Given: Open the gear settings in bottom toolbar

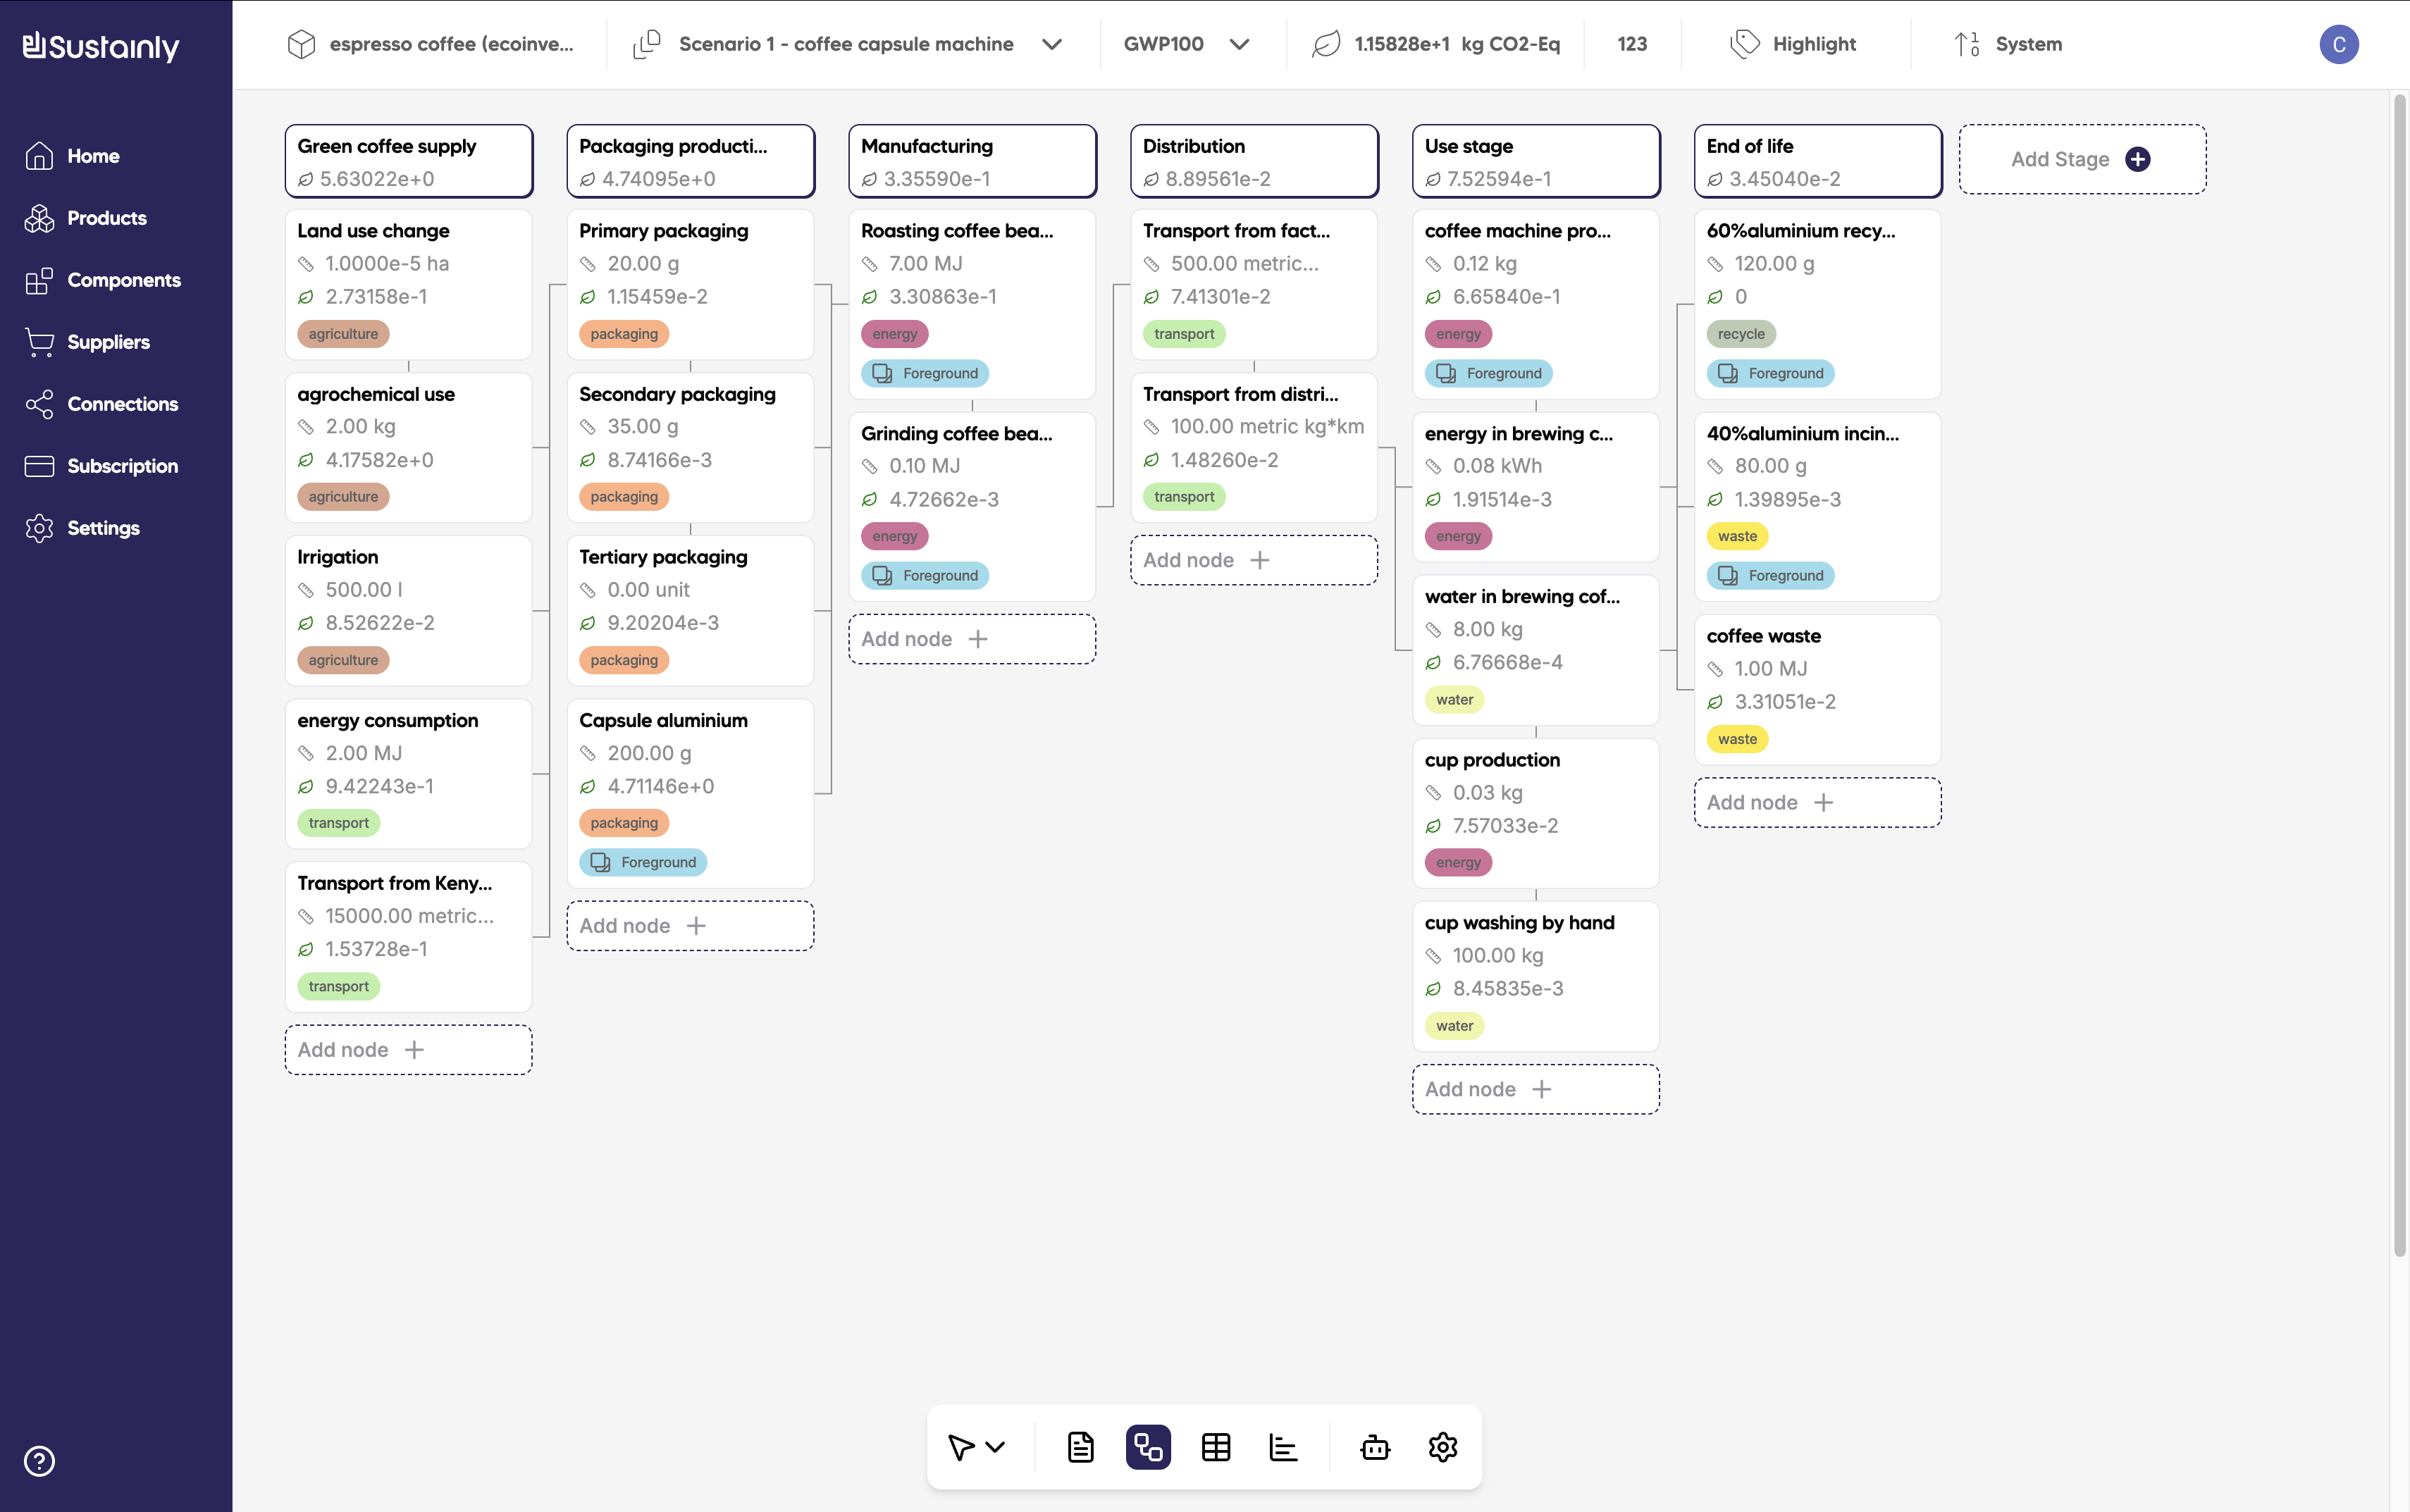Looking at the screenshot, I should [1442, 1447].
